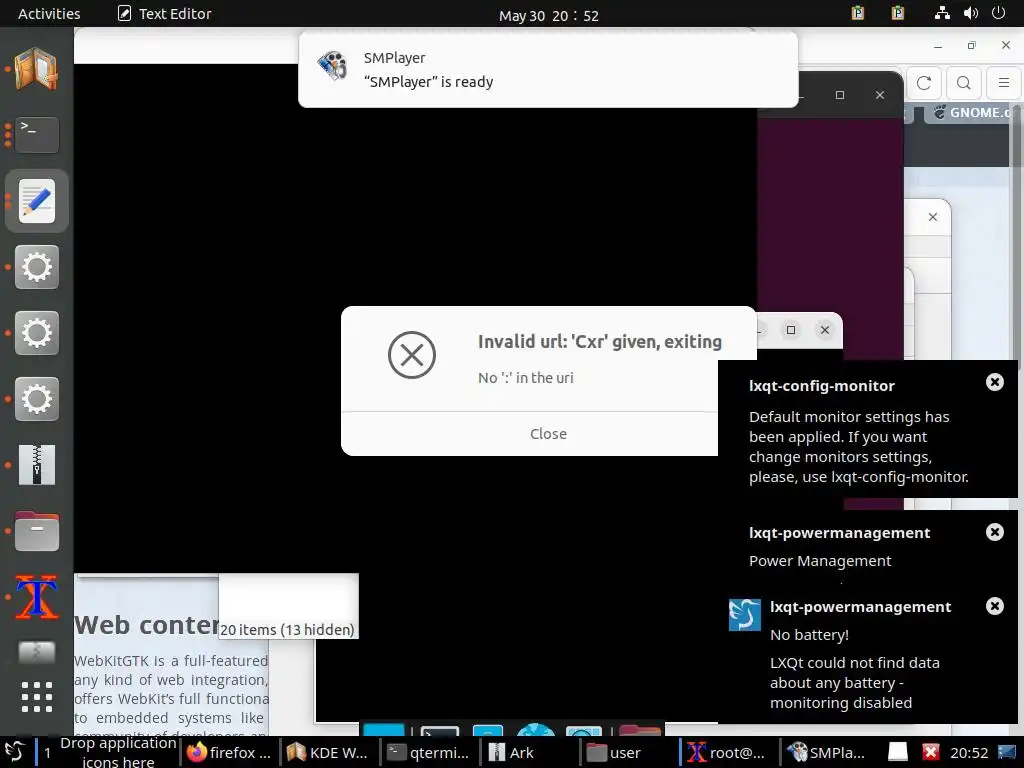
Task: Open the Archive Manager zipper icon in dock
Action: coord(37,464)
